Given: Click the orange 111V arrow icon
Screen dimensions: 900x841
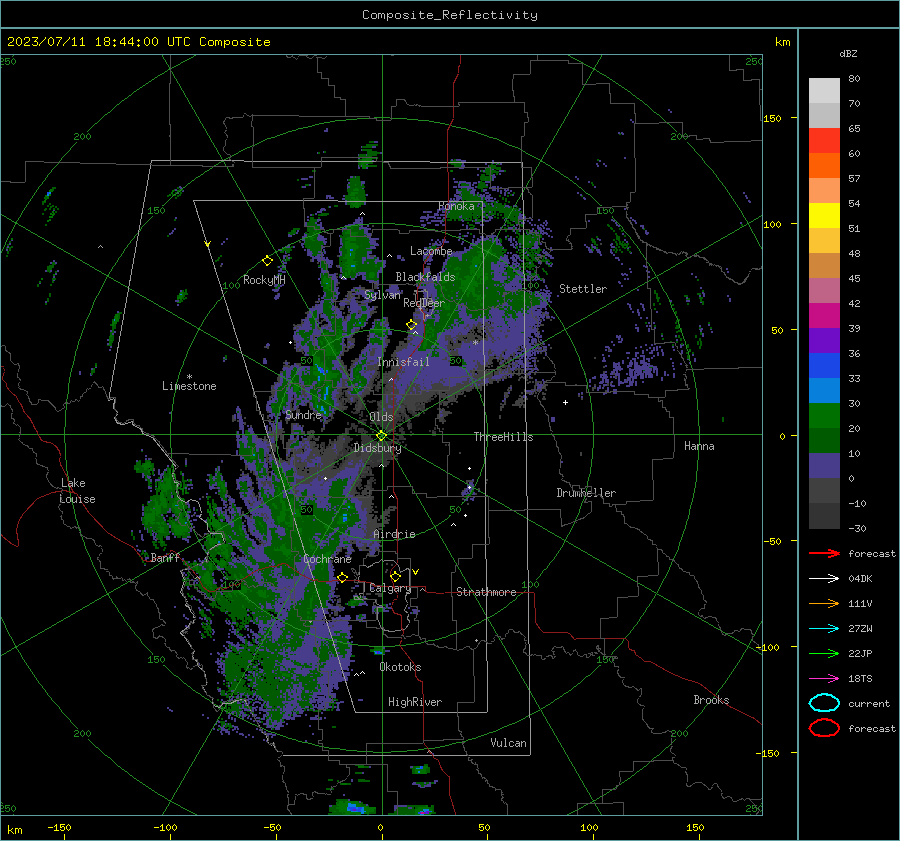Looking at the screenshot, I should click(824, 603).
